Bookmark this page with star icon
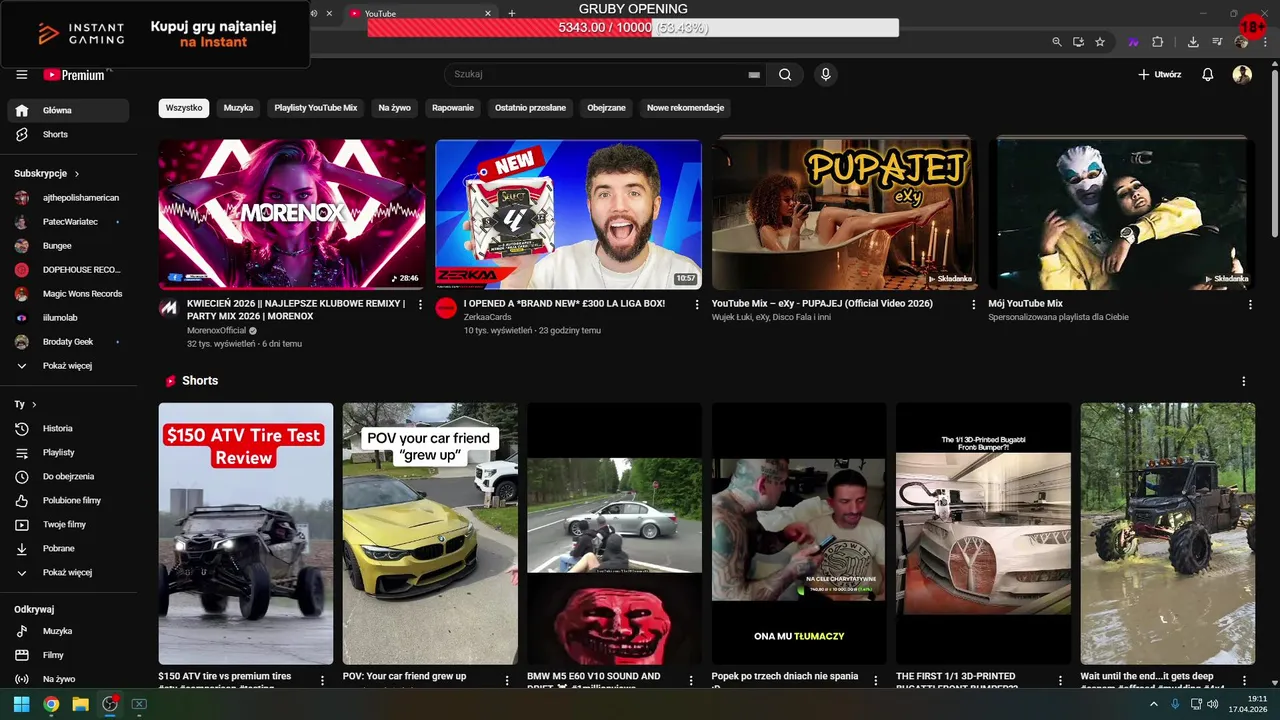Screen dimensions: 1280x720 tap(1100, 42)
